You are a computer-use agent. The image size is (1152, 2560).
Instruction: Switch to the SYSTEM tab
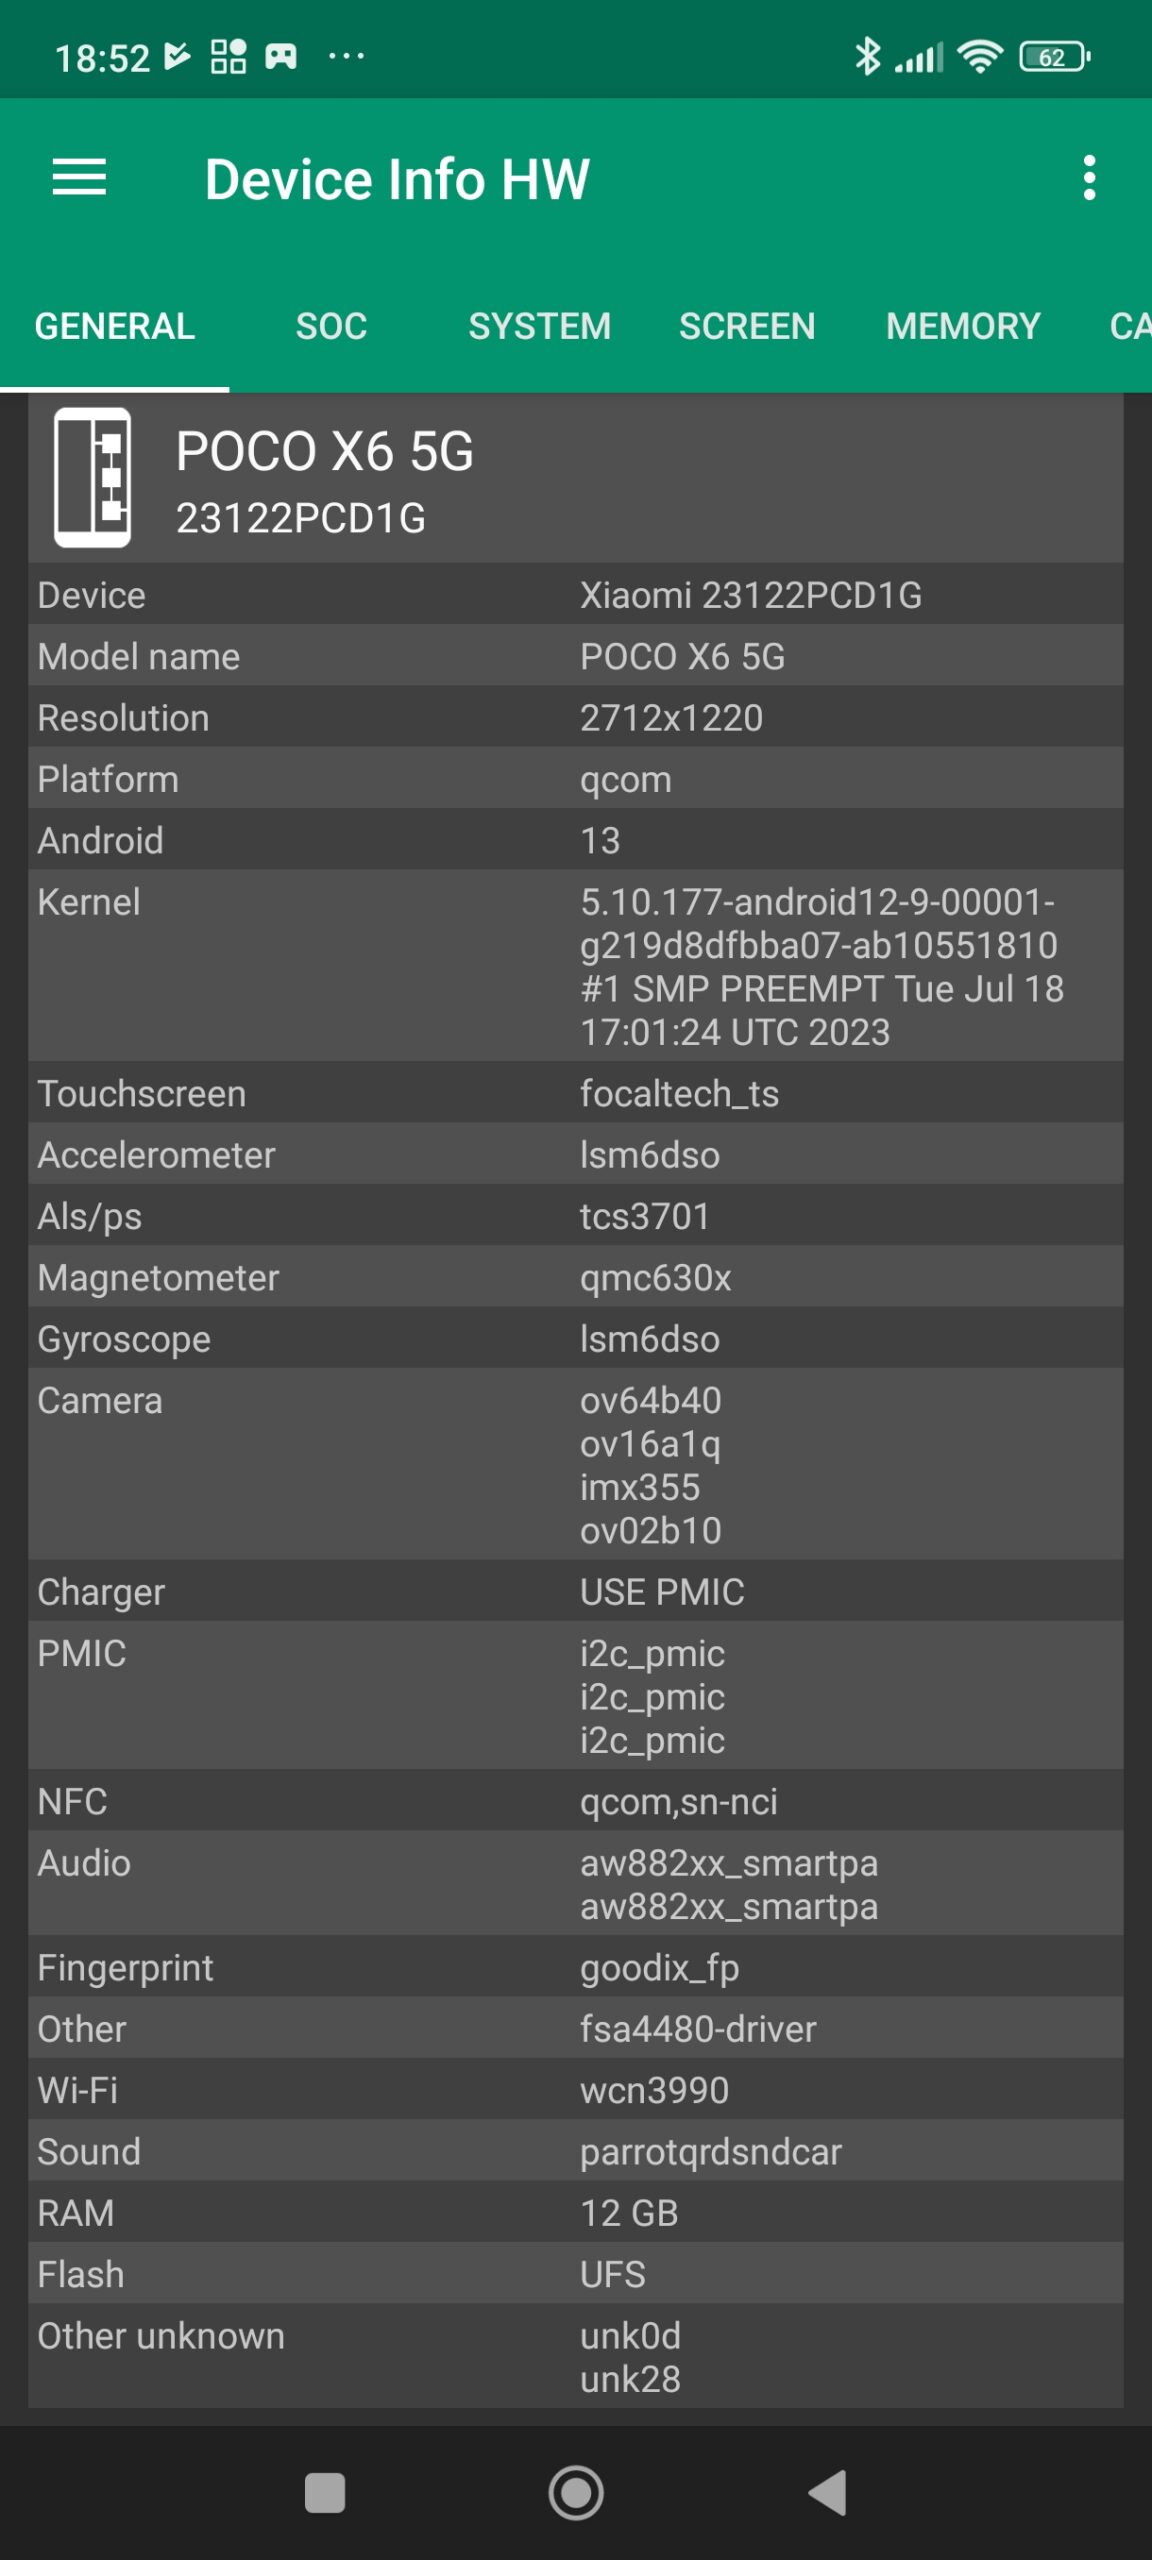pos(539,326)
